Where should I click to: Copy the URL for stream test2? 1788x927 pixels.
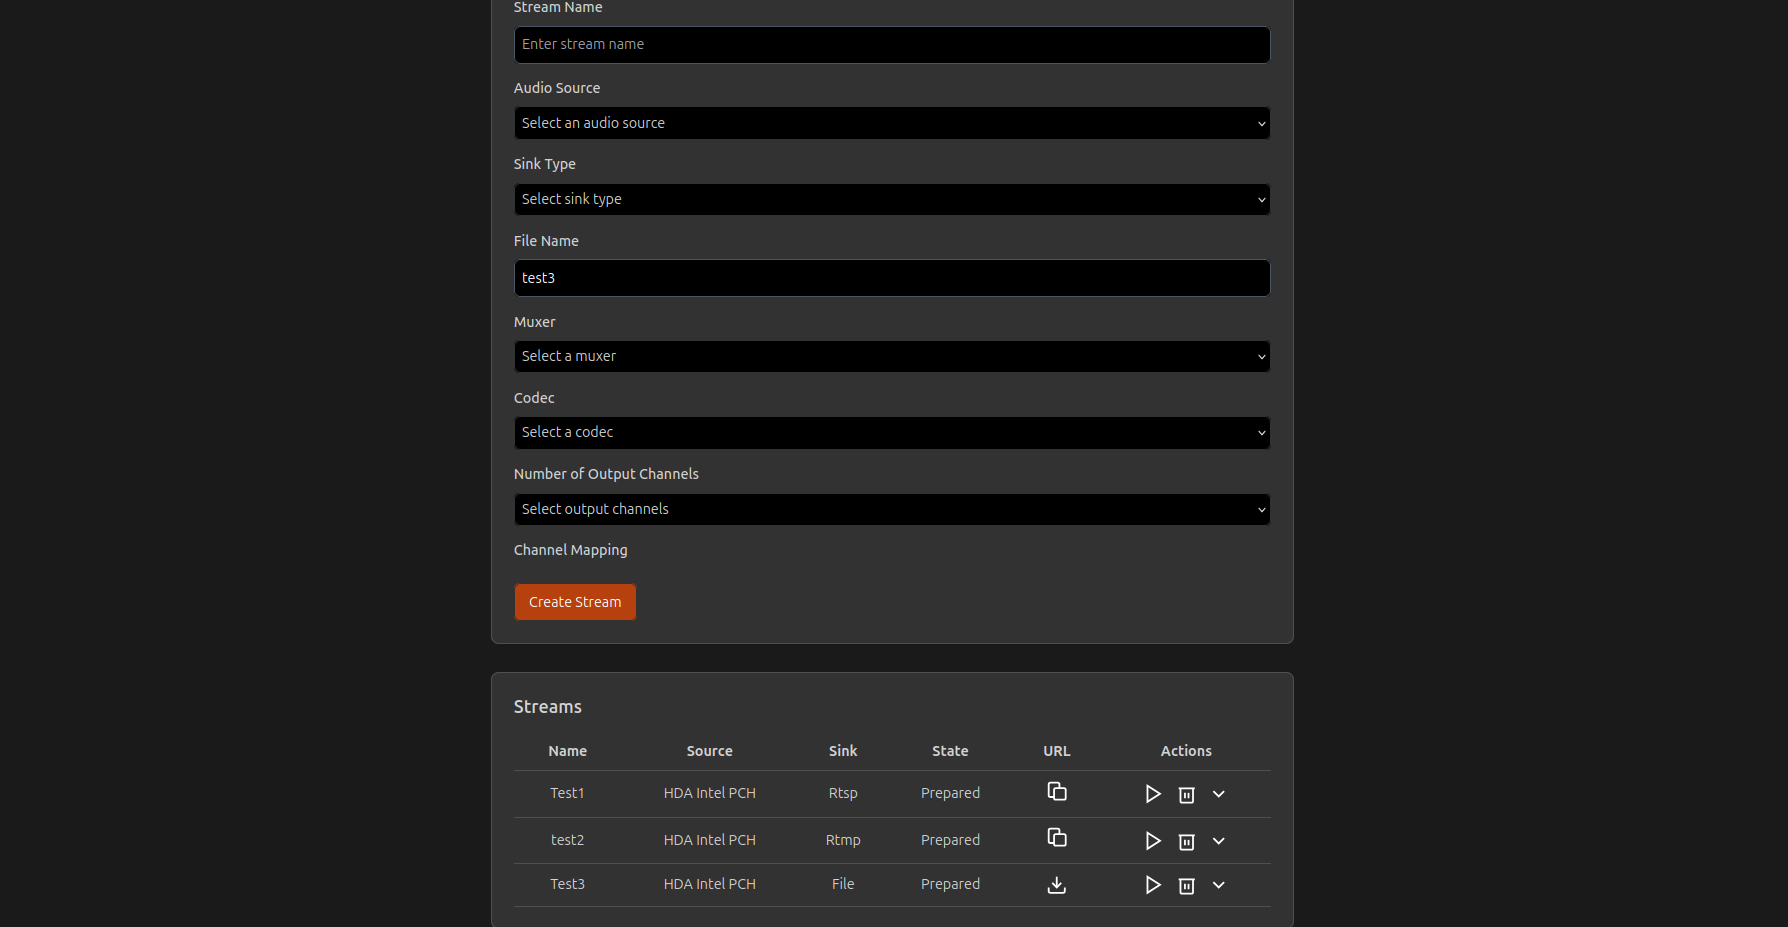pyautogui.click(x=1056, y=838)
